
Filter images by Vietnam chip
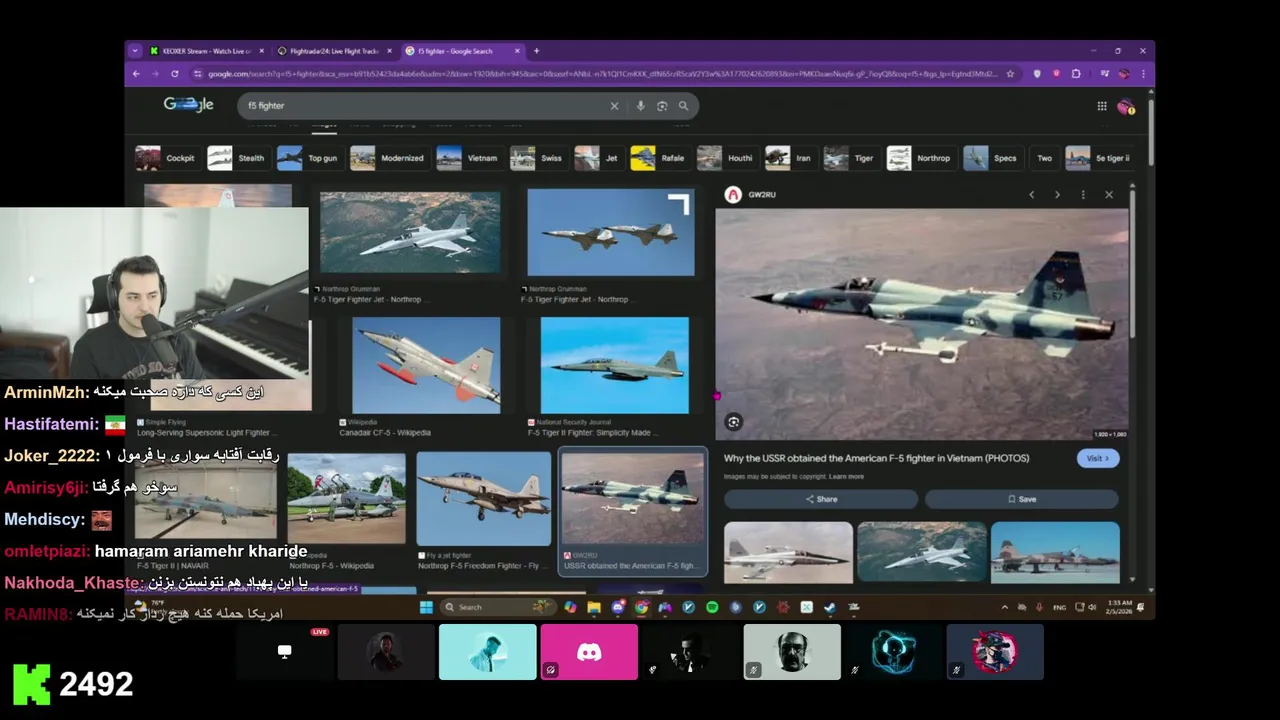(x=468, y=158)
